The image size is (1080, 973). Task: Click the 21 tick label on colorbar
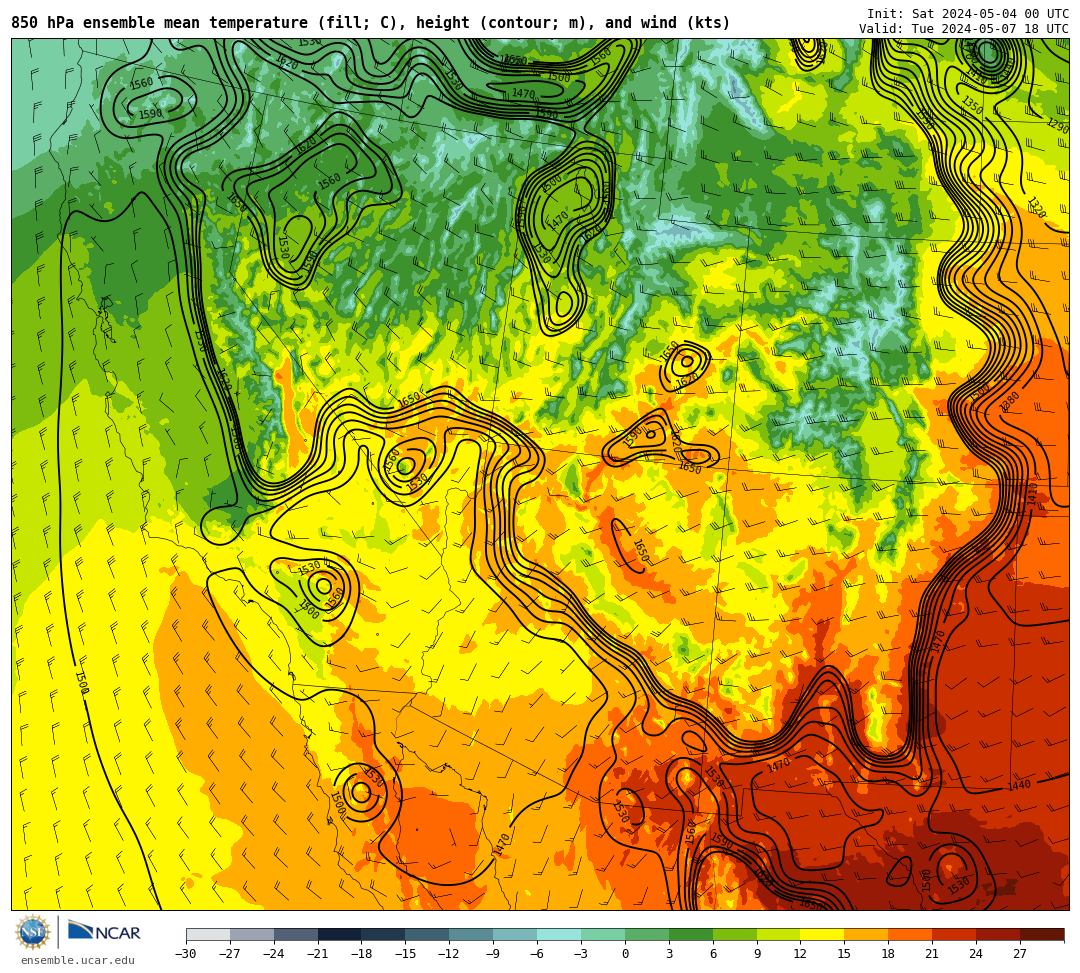click(933, 954)
